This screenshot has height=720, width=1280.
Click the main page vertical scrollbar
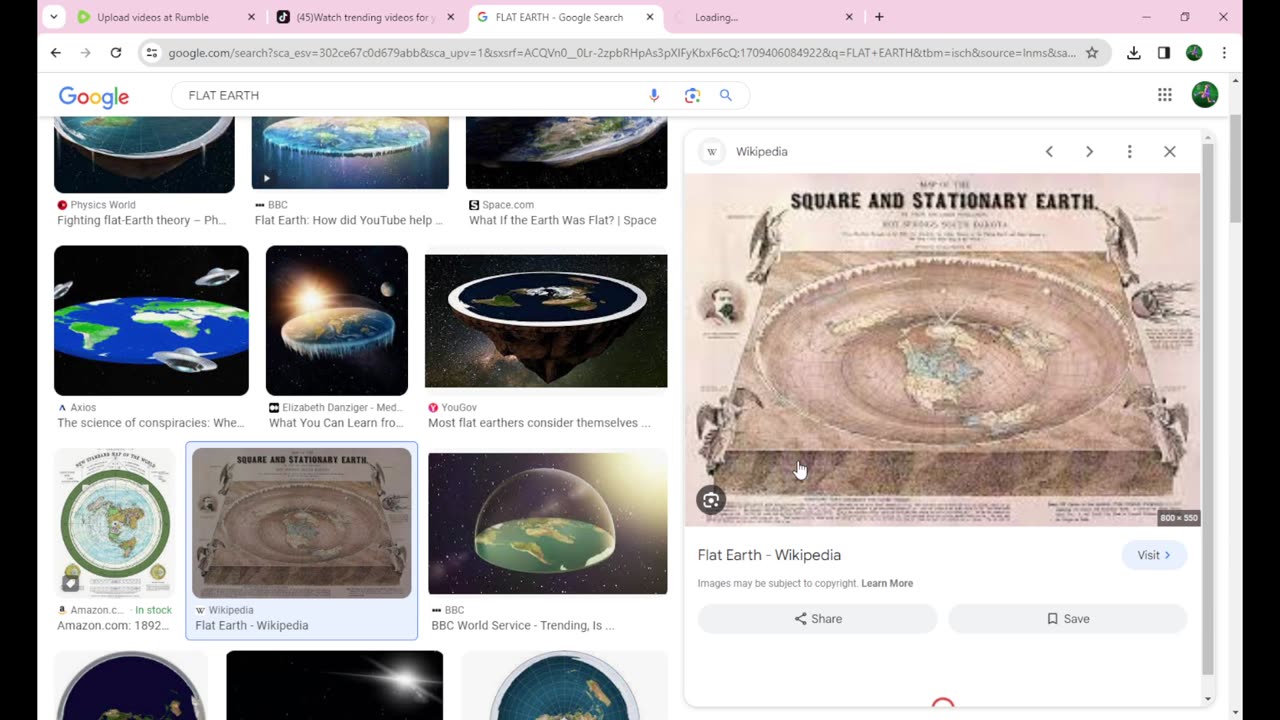click(1236, 170)
